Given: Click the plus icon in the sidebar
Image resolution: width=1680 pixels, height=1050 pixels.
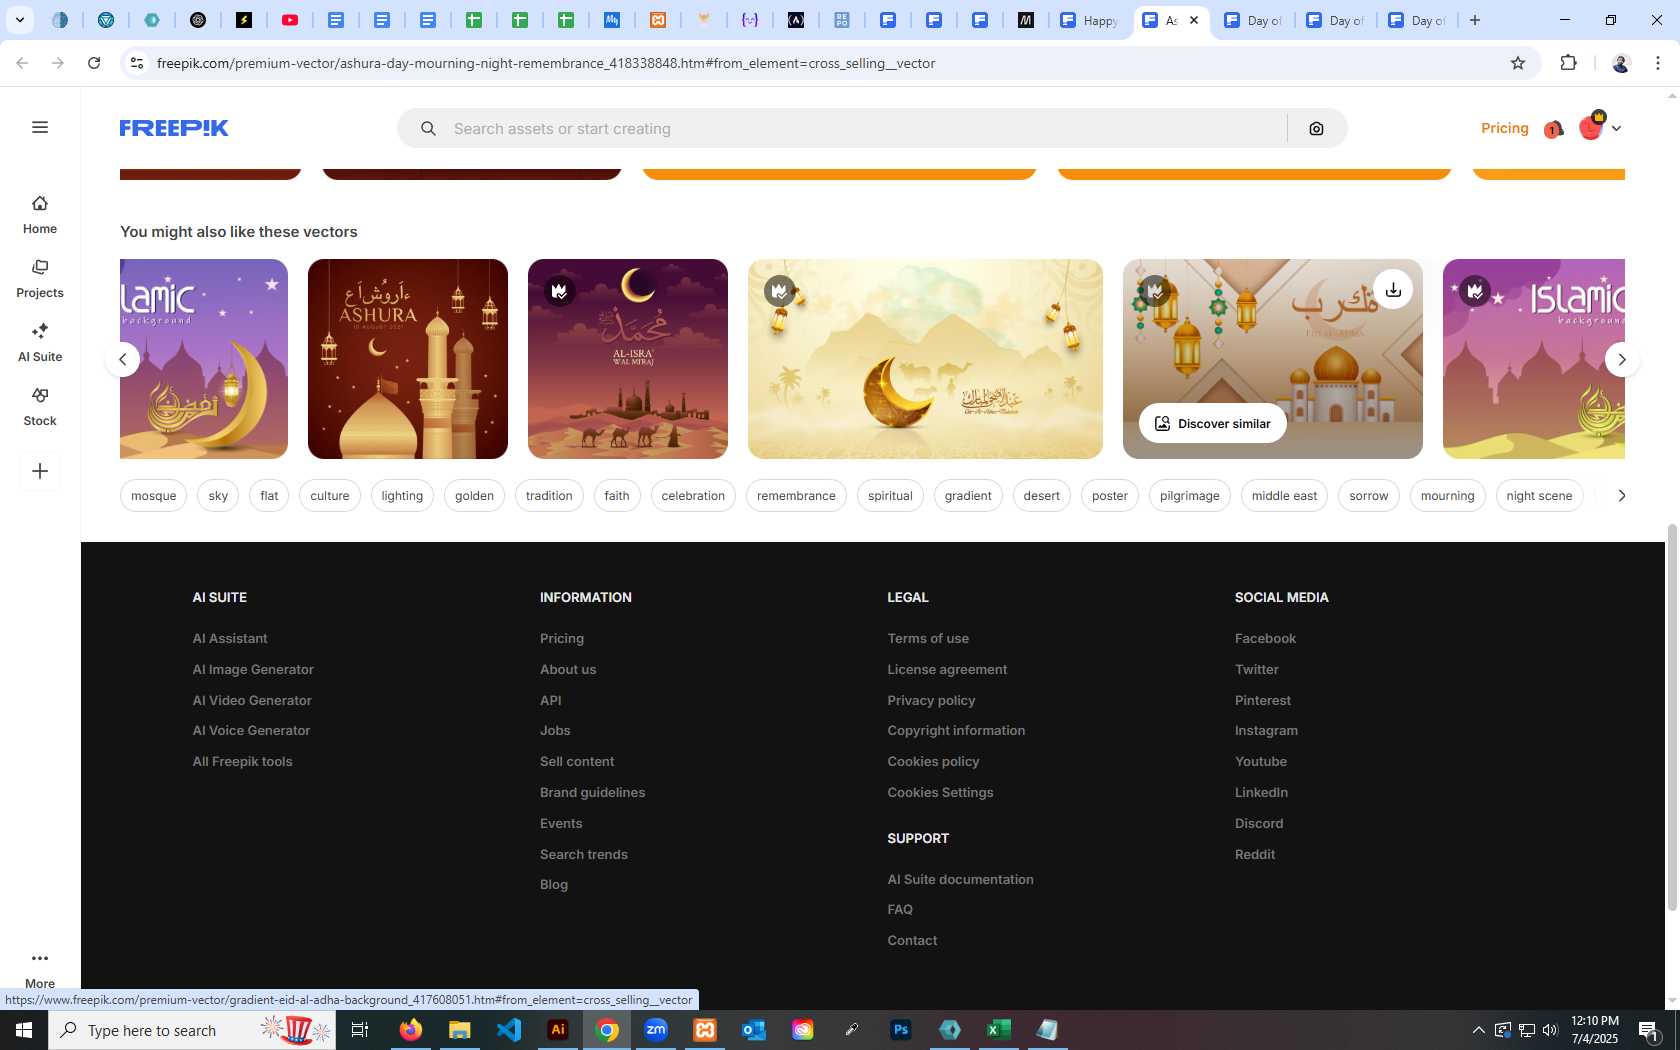Looking at the screenshot, I should click(x=40, y=471).
